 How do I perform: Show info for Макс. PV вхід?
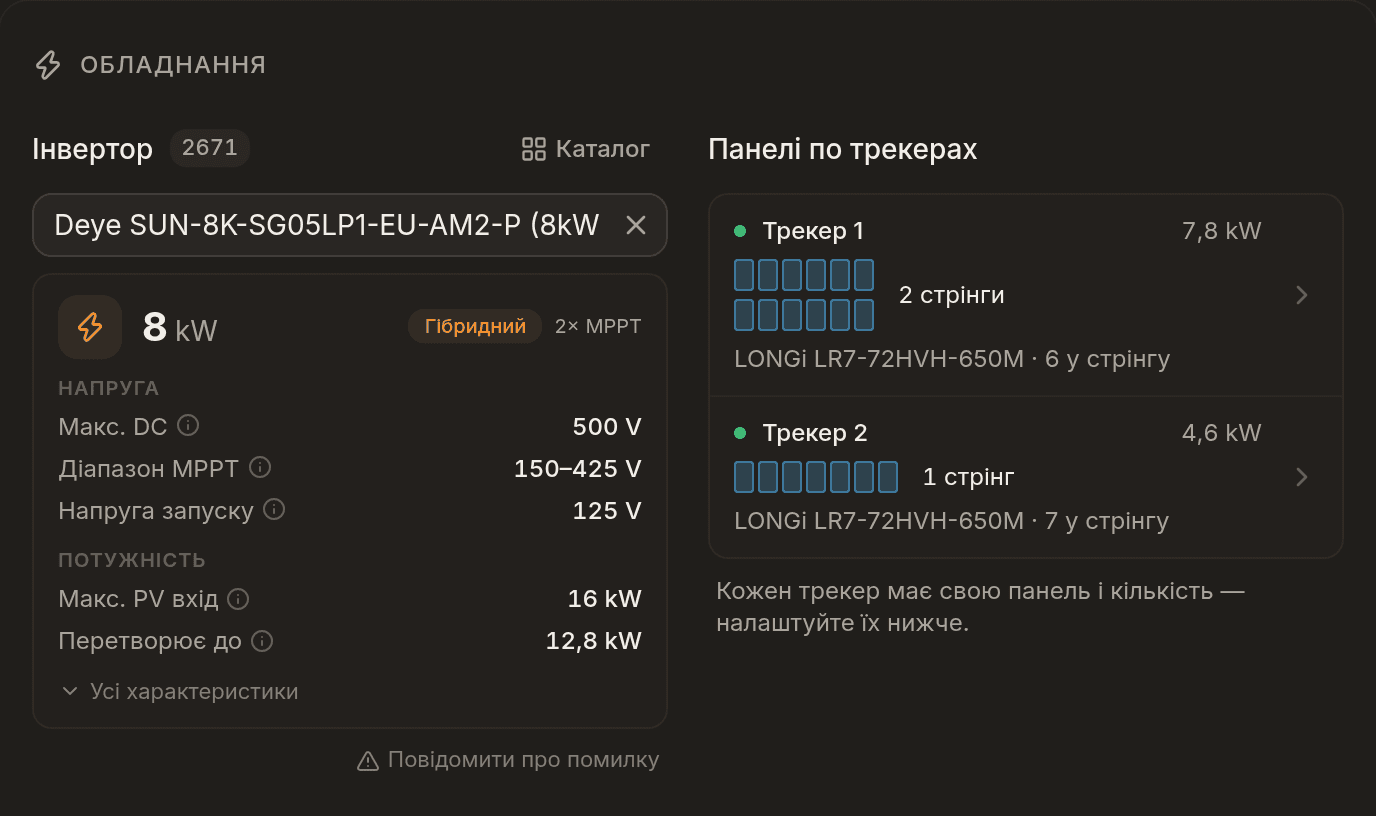(238, 599)
